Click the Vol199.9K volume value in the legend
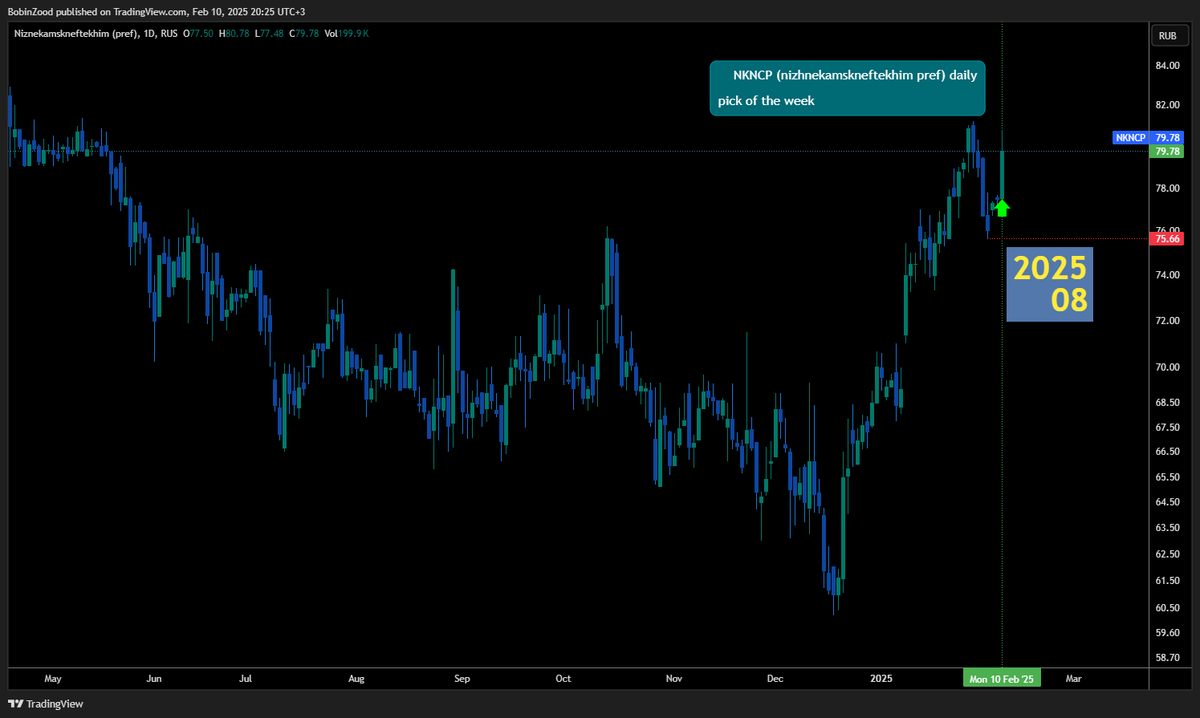Viewport: 1200px width, 718px height. (347, 35)
